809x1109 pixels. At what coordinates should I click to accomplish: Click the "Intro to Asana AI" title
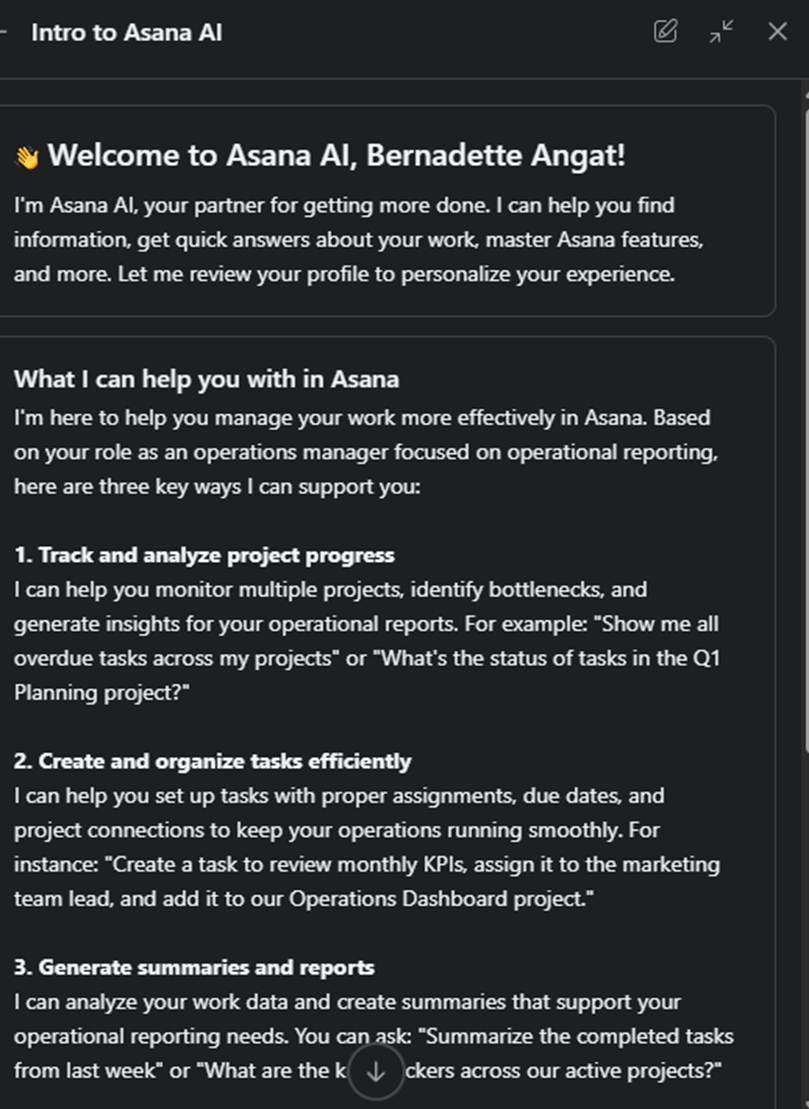127,32
